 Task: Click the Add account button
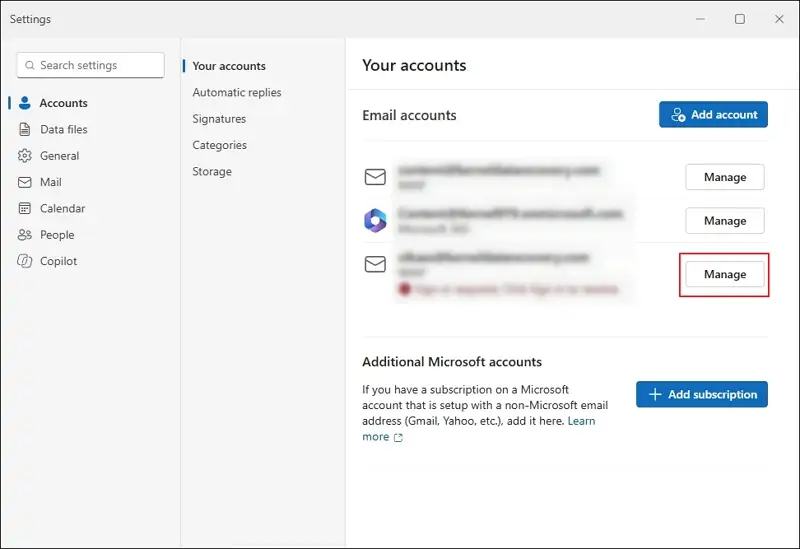coord(713,114)
